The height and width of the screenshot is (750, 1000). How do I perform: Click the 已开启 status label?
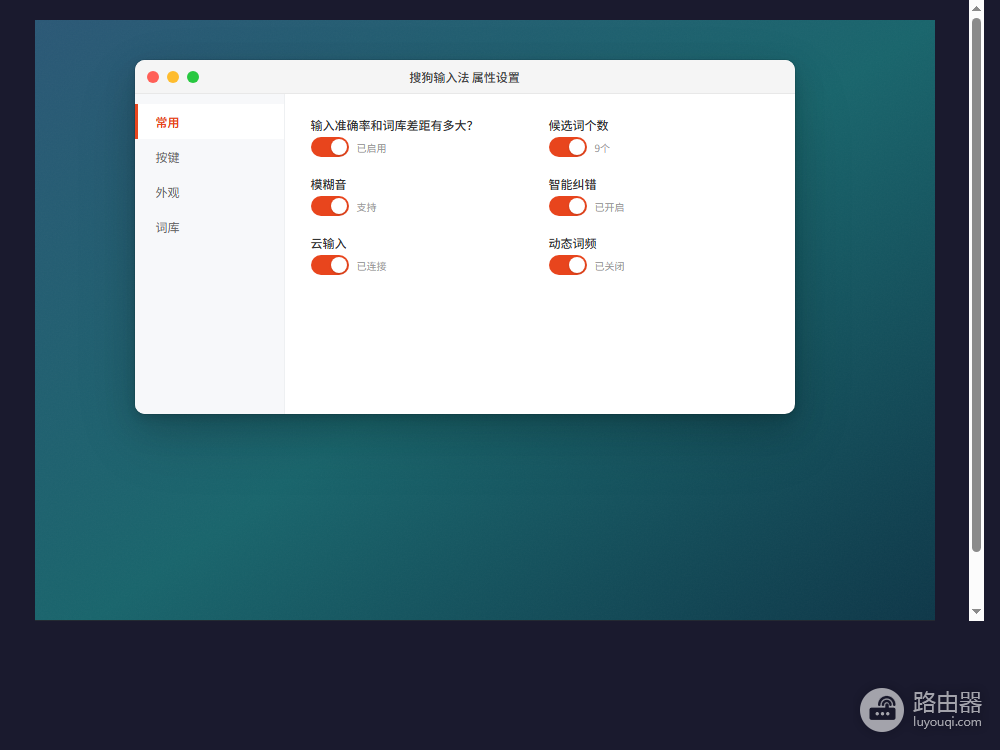610,207
